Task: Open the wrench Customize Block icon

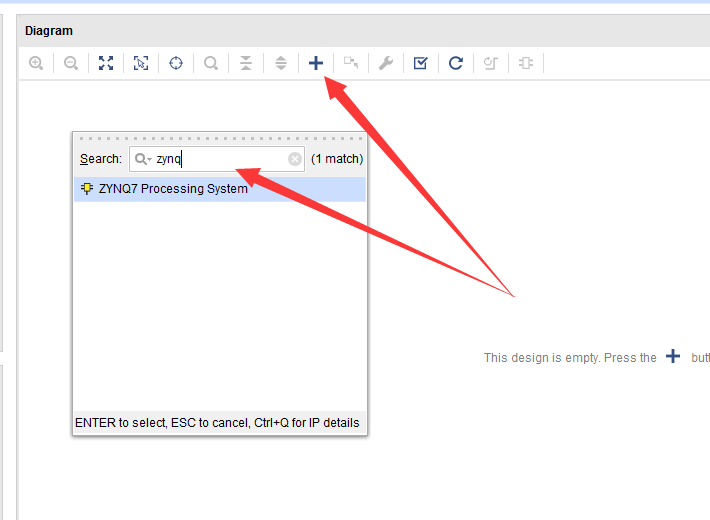Action: pyautogui.click(x=386, y=63)
